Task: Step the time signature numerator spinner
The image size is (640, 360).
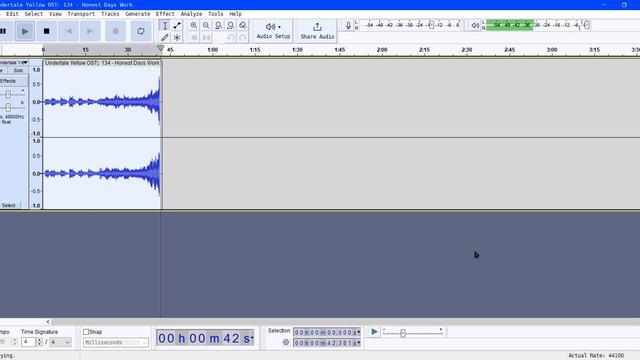Action: point(39,342)
